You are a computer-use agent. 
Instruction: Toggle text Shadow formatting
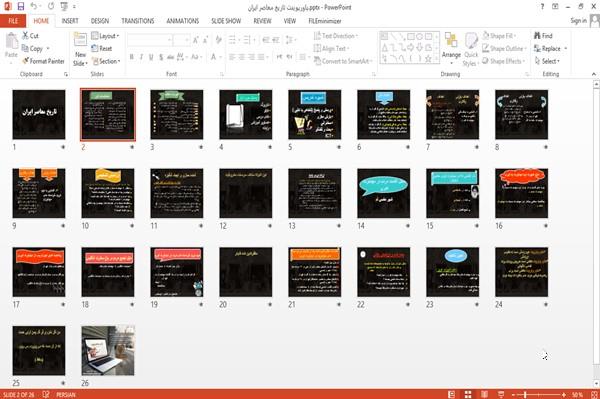pos(161,57)
